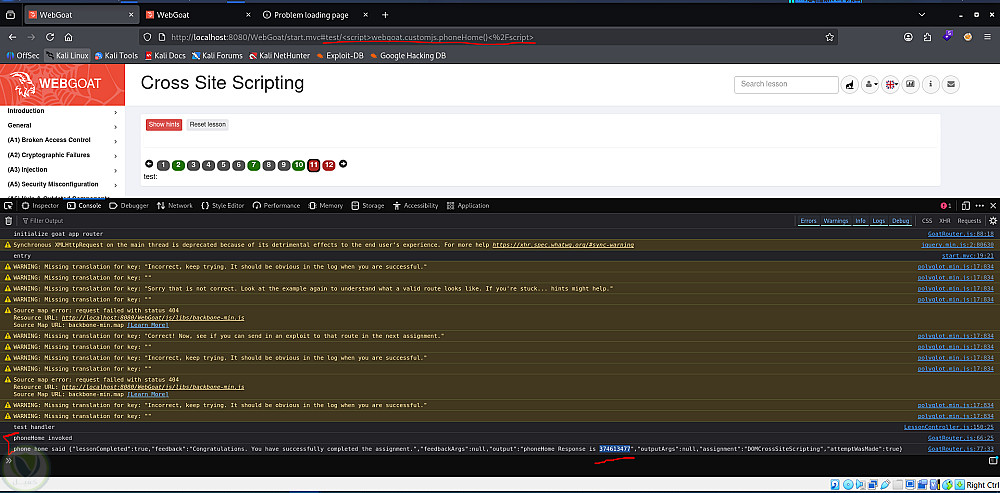Click the Search lesson input field
This screenshot has height=493, width=1000.
[786, 84]
